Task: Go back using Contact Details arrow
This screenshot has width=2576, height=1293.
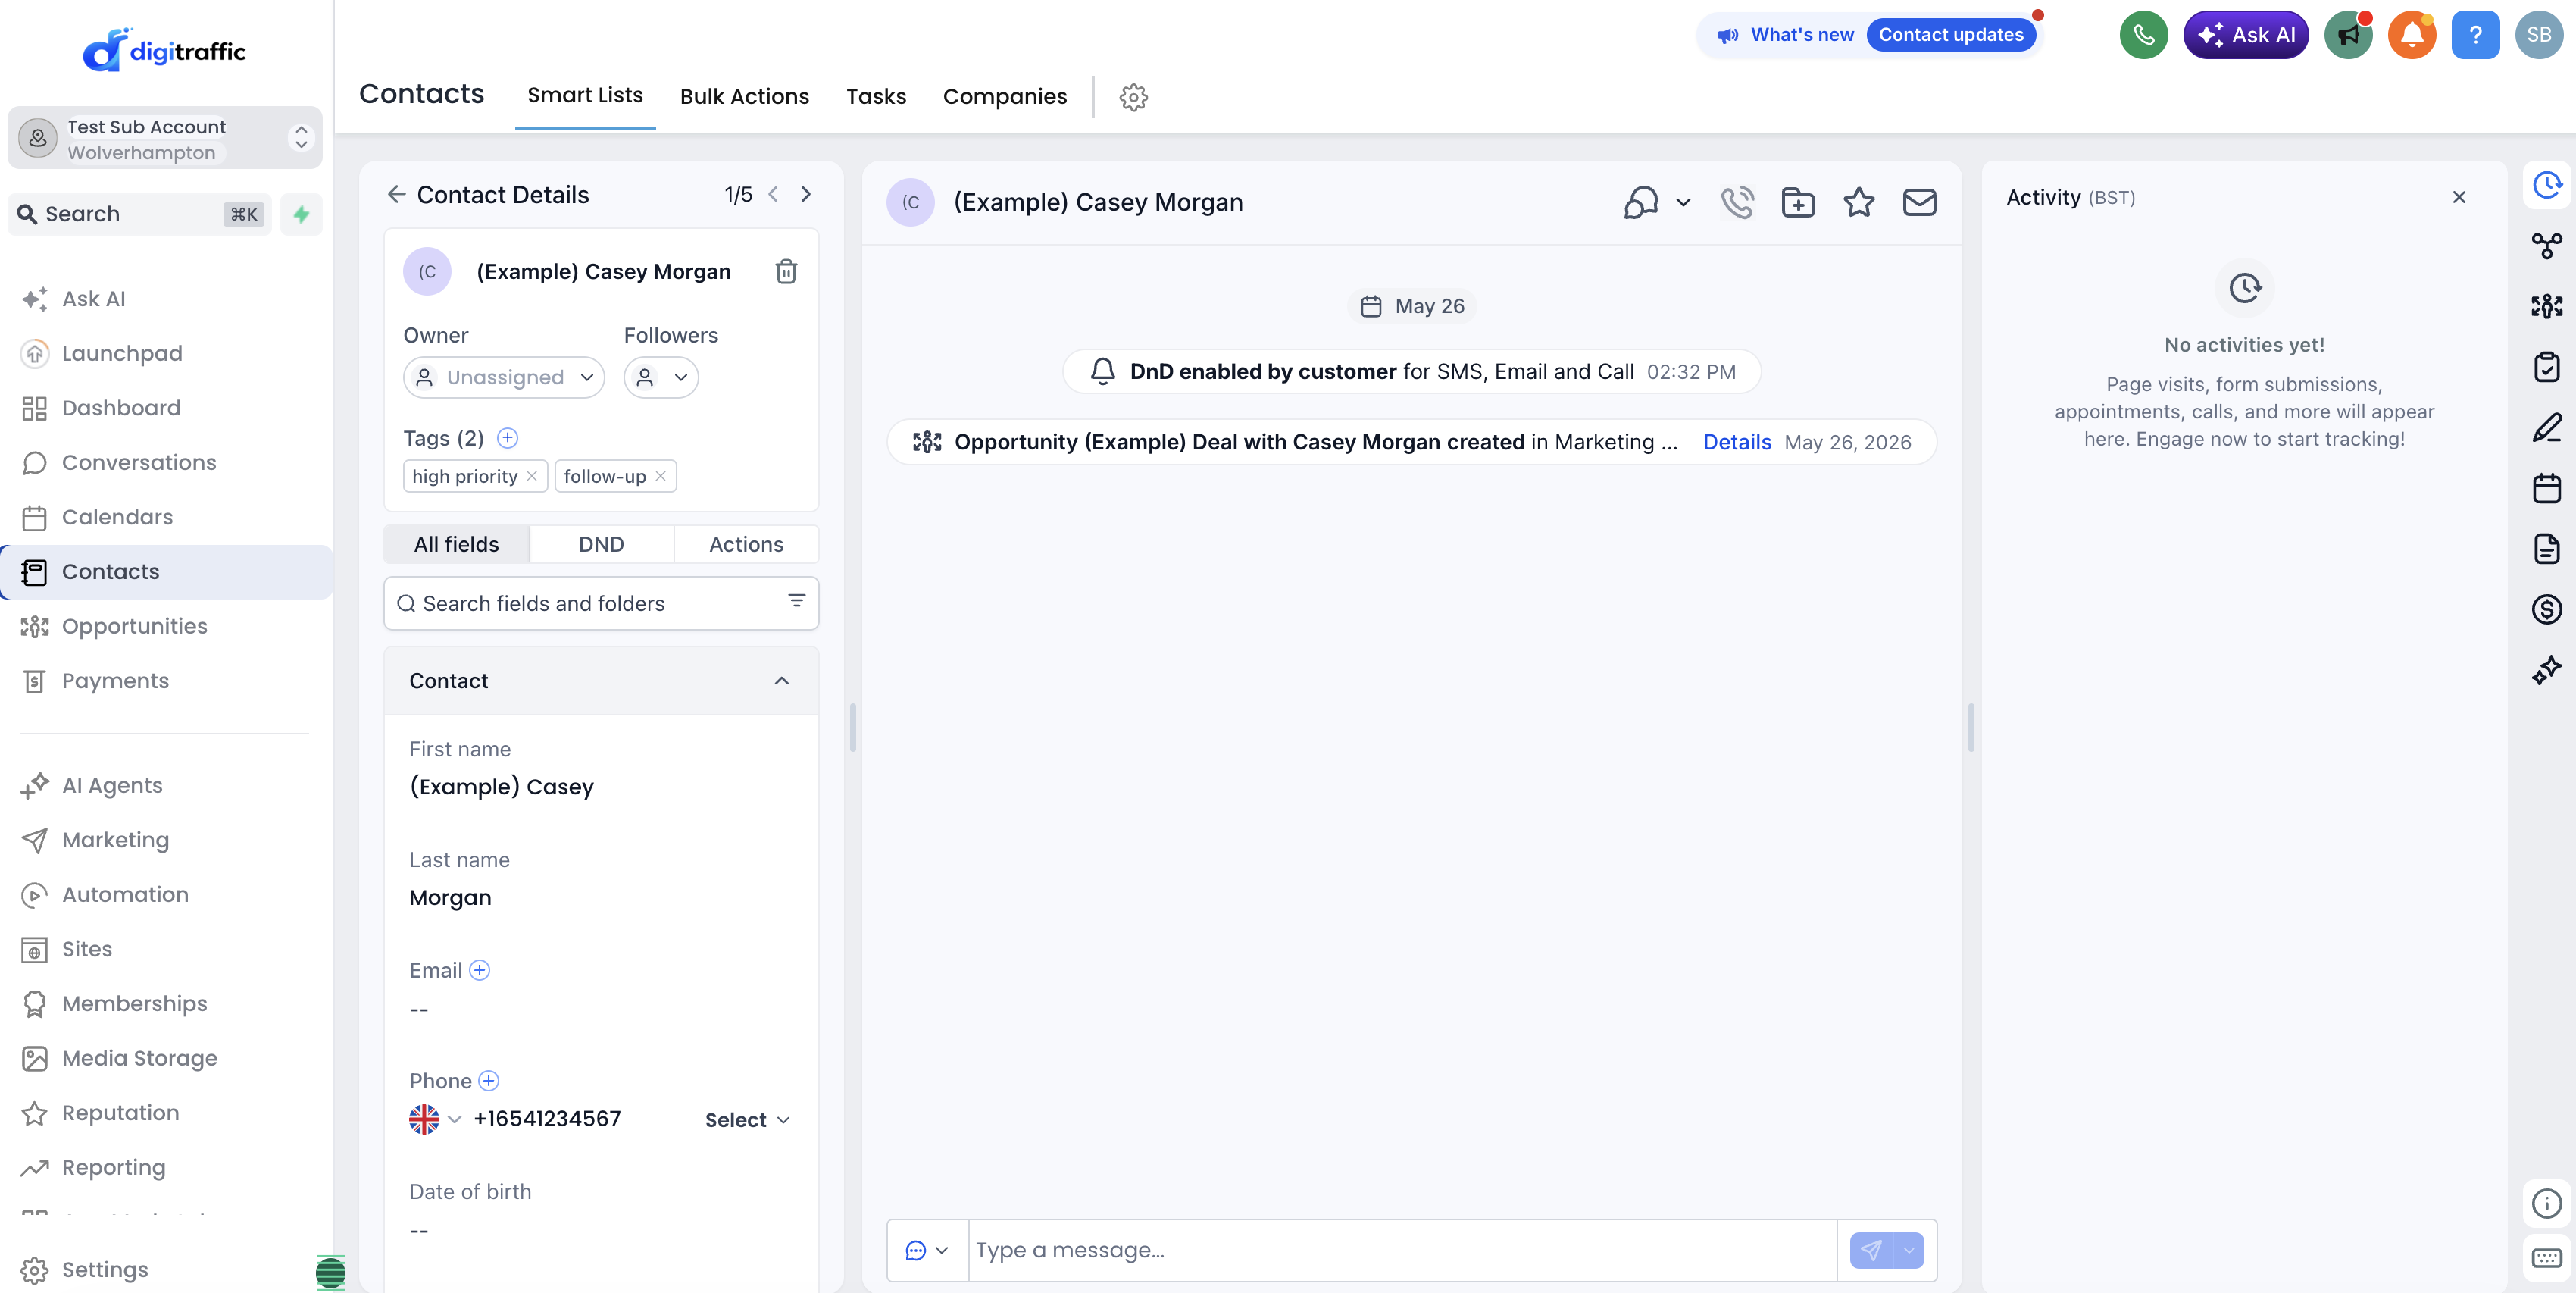Action: coord(397,194)
